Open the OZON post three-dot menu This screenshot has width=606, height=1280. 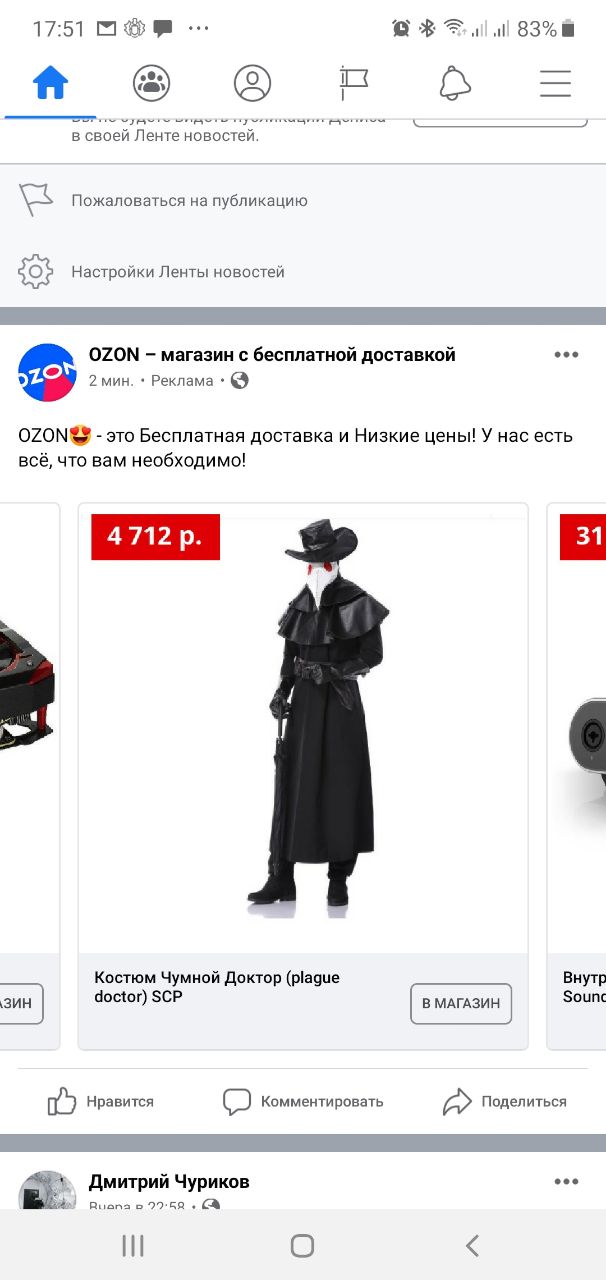pyautogui.click(x=567, y=355)
